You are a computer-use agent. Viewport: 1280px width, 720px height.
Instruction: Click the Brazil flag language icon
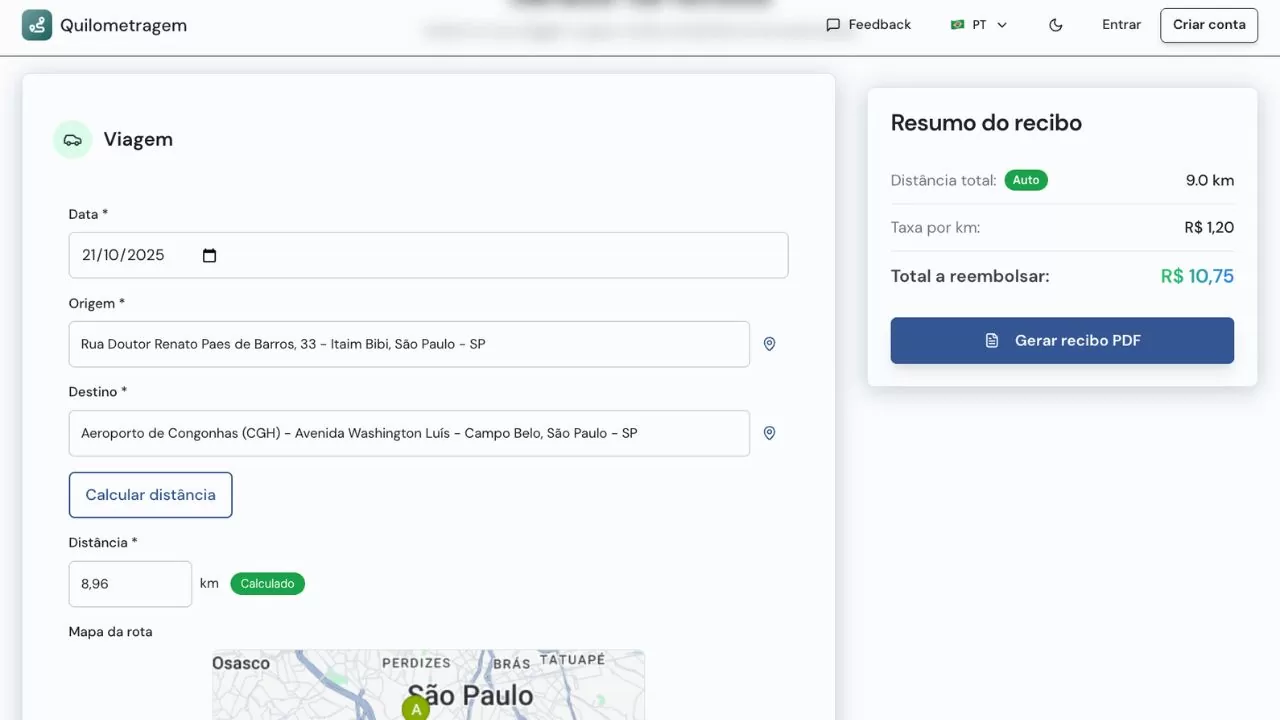[957, 25]
